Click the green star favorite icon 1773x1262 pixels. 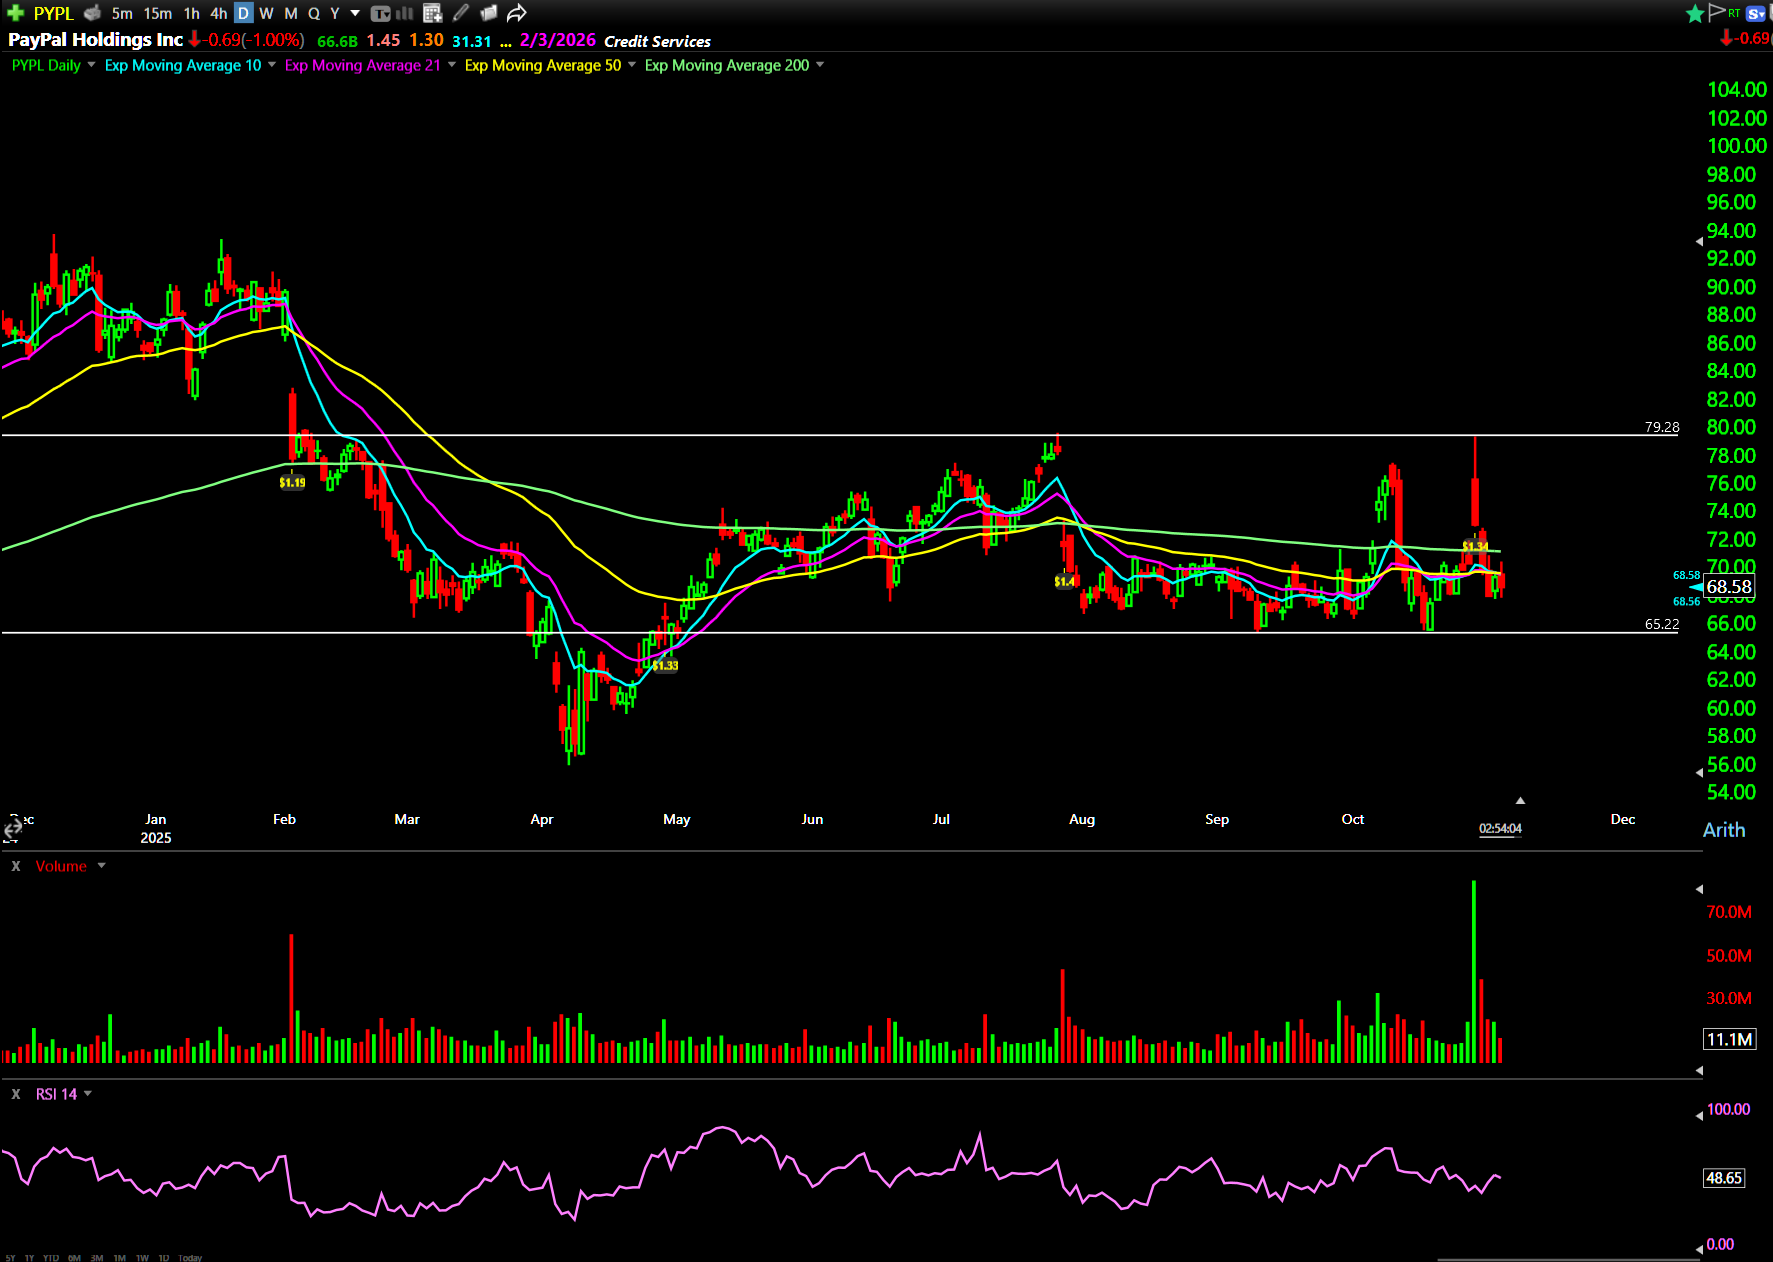pyautogui.click(x=1694, y=13)
